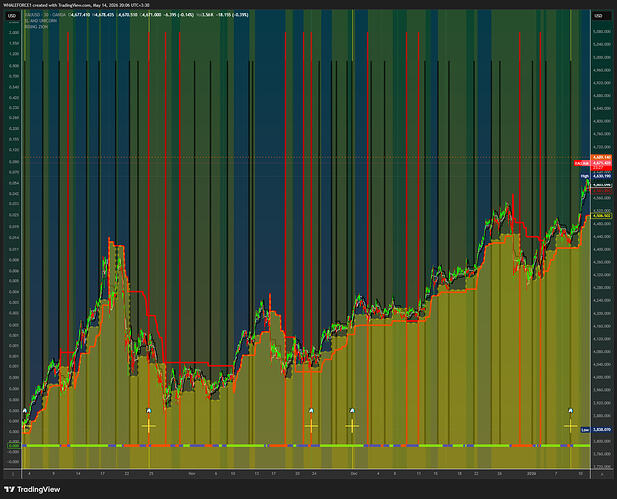Click the 2026 label on the time axis
The width and height of the screenshot is (617, 499).
click(x=531, y=474)
